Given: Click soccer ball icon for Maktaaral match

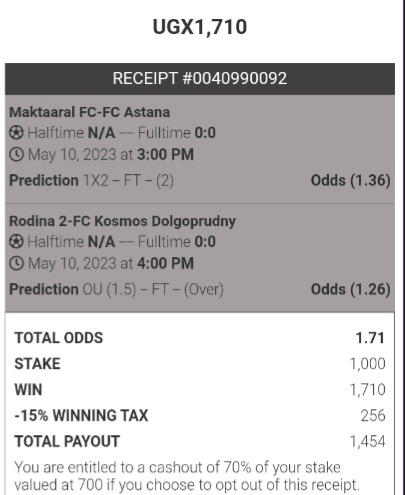Looking at the screenshot, I should point(16,133).
